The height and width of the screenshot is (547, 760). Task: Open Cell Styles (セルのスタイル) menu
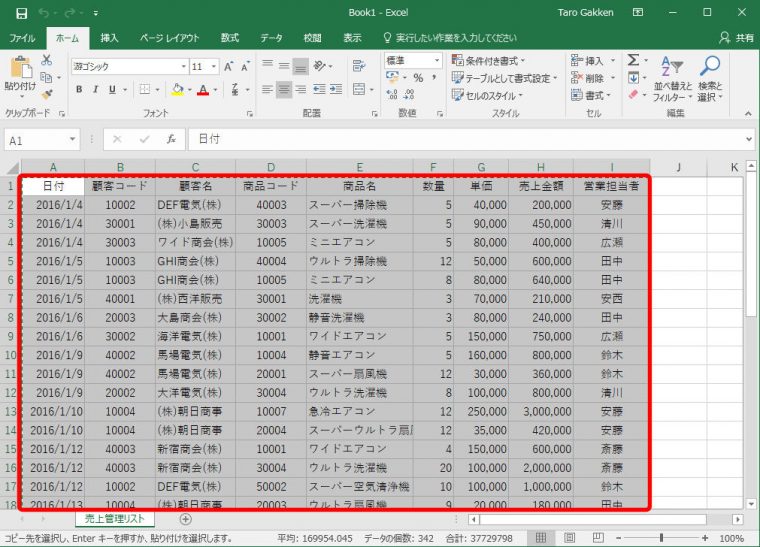pos(488,95)
